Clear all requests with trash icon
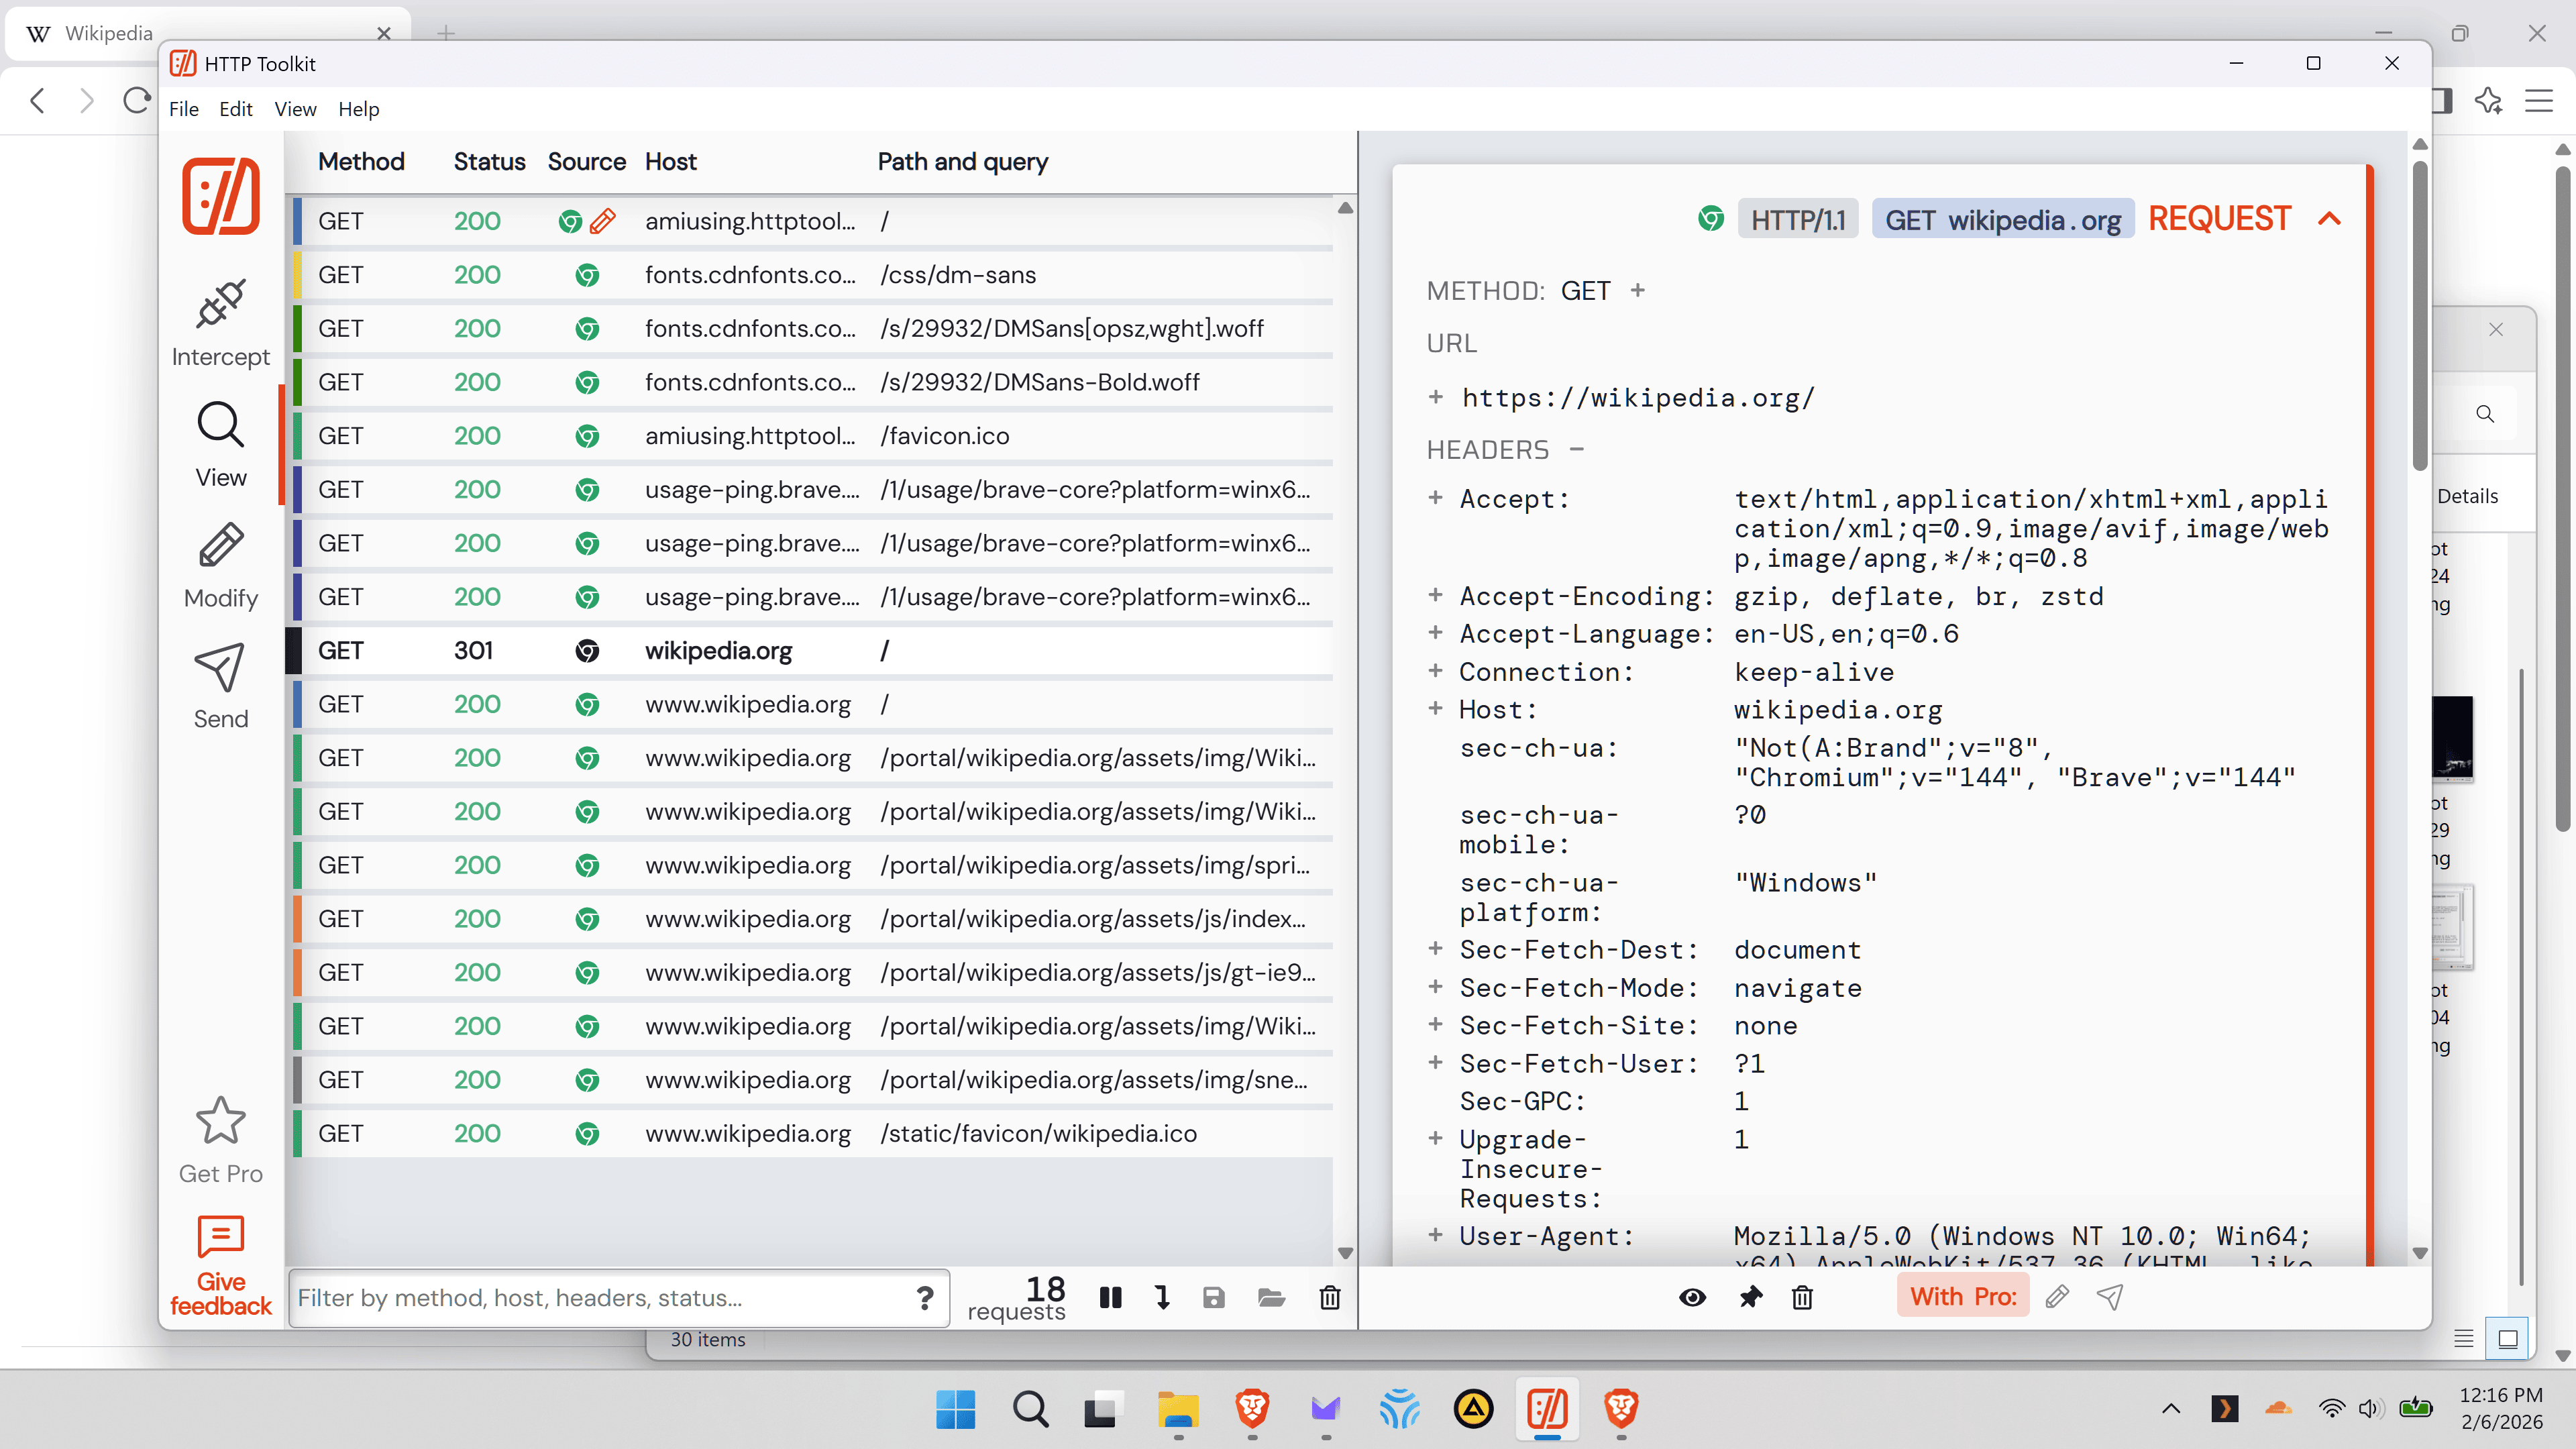The height and width of the screenshot is (1449, 2576). click(1329, 1297)
